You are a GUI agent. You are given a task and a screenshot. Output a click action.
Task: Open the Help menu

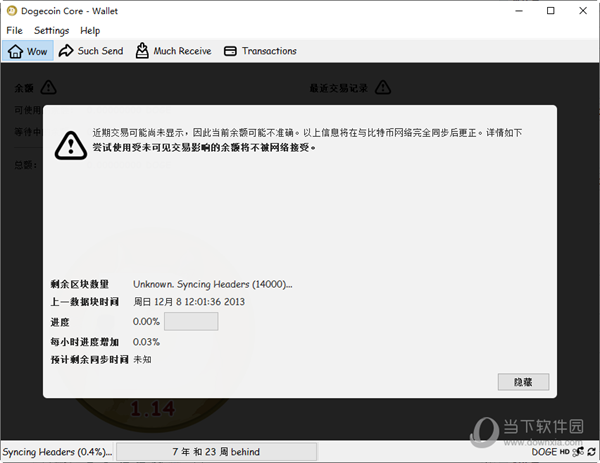[90, 31]
